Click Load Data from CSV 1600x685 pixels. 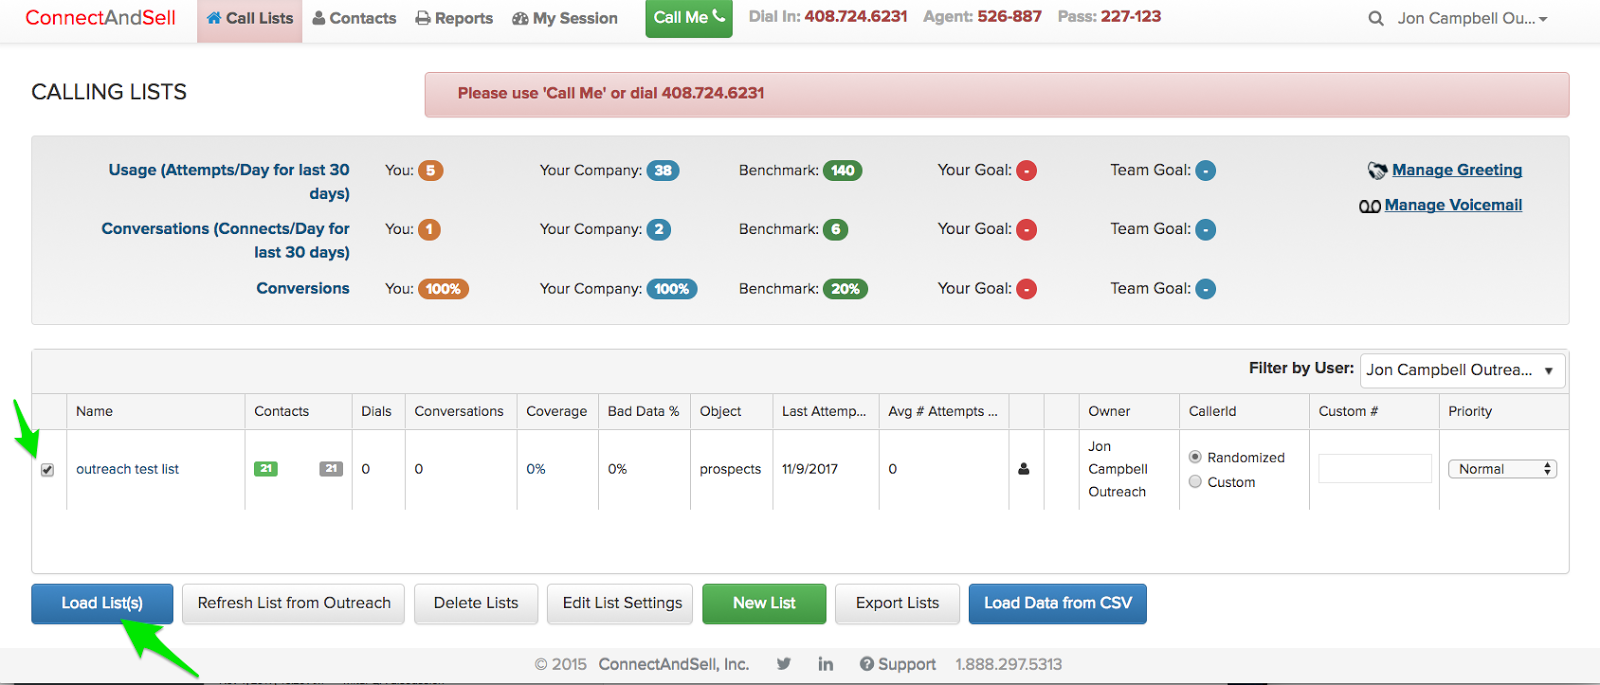(x=1058, y=604)
